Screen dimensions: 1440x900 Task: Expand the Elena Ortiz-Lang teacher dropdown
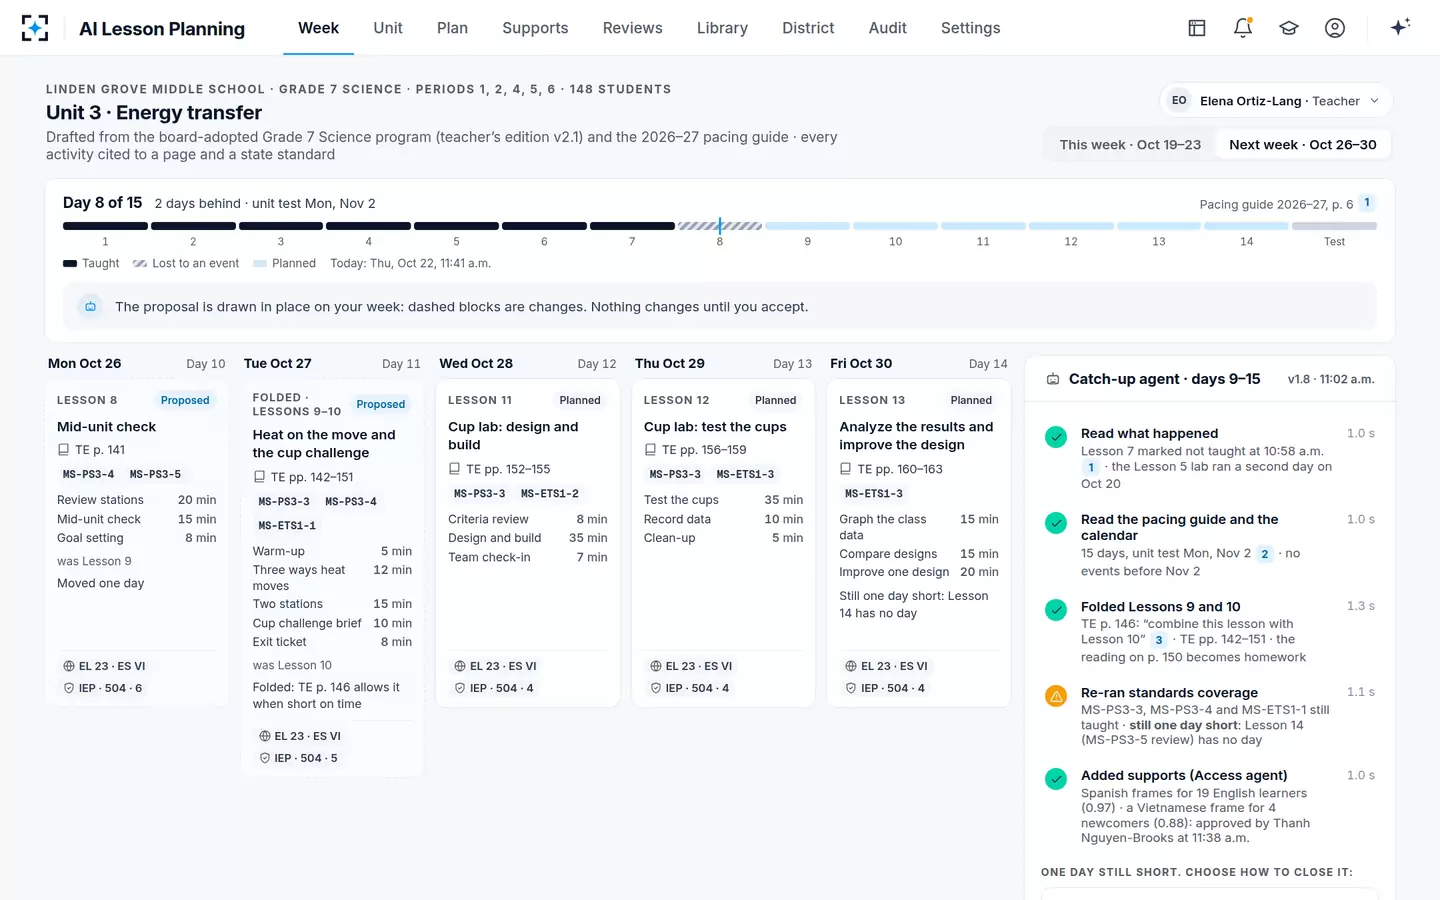1276,101
